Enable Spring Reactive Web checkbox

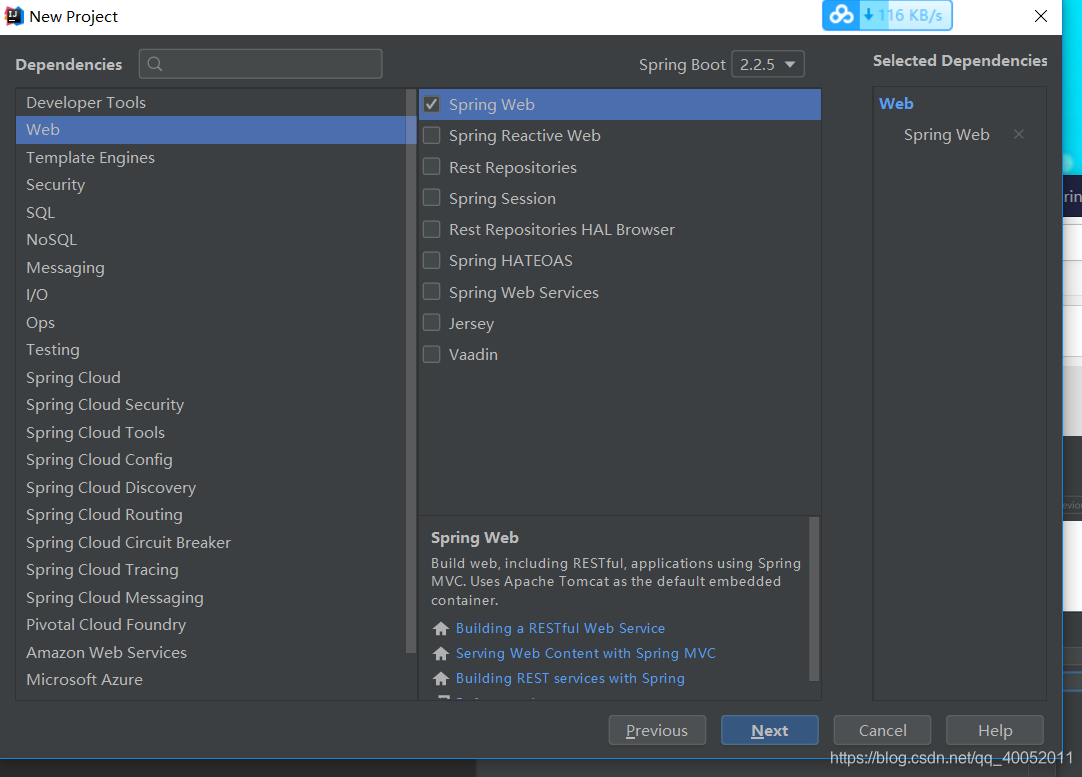pos(431,135)
